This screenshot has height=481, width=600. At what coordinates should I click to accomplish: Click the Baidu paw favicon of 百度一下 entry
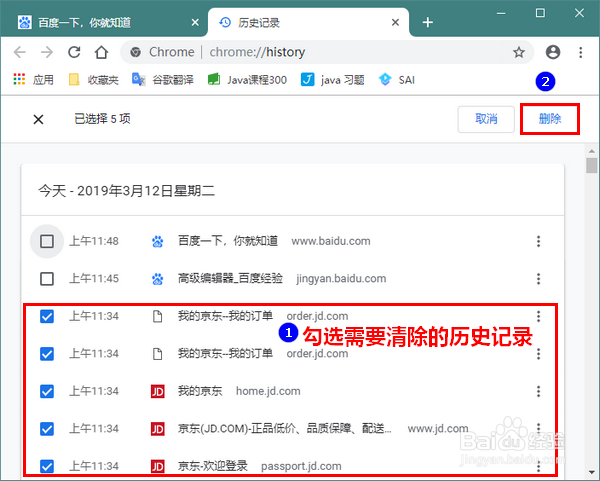coord(158,241)
